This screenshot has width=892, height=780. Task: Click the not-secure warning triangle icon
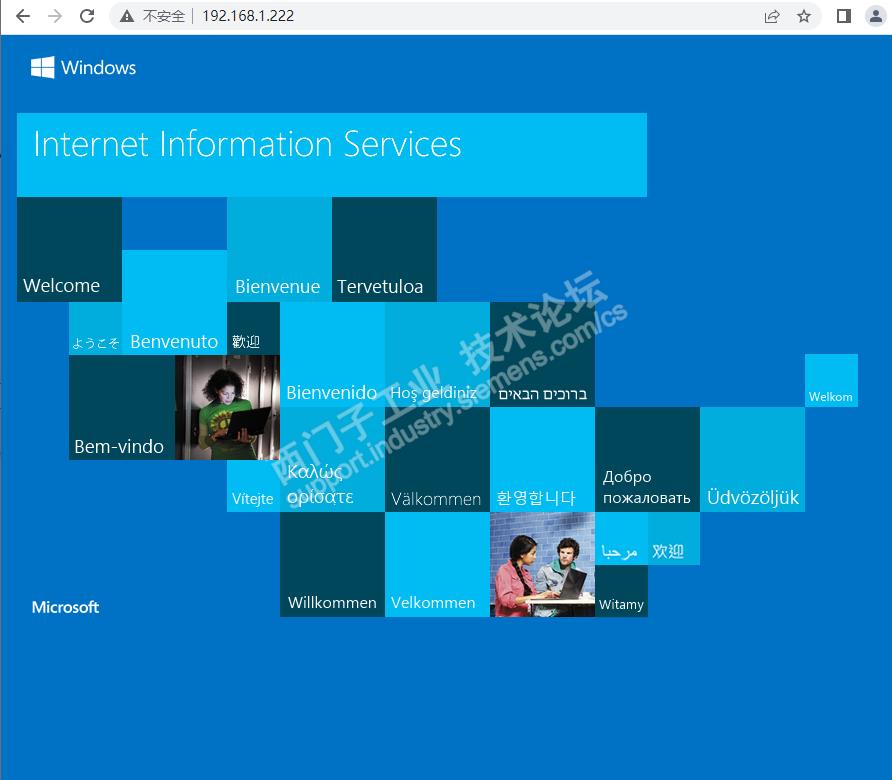tap(127, 16)
